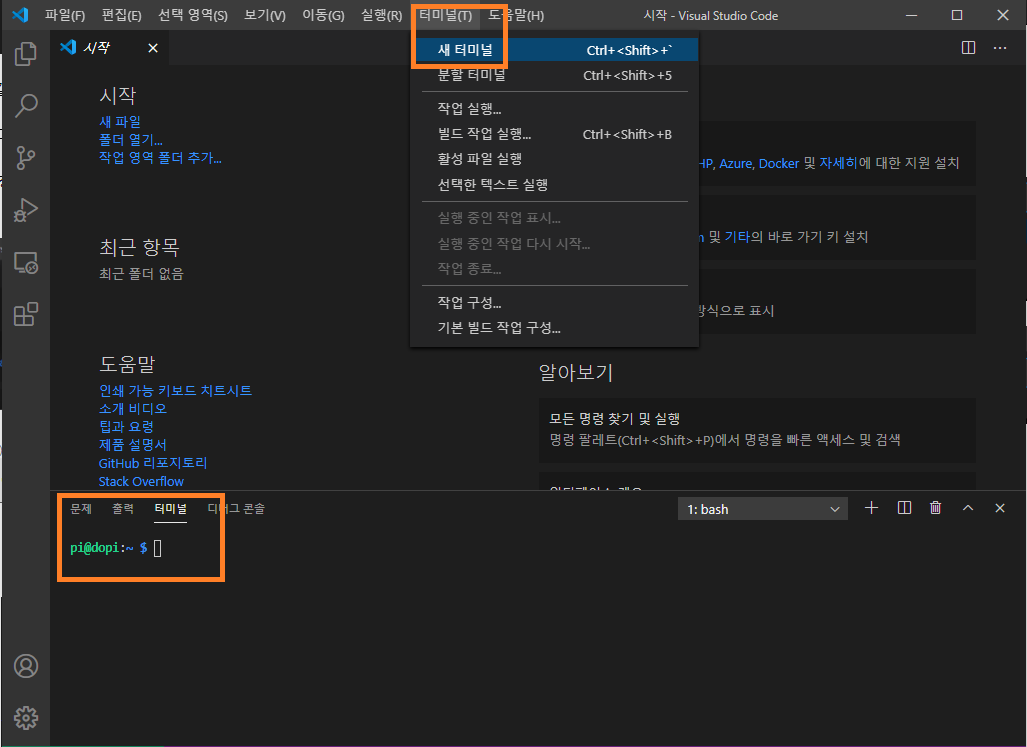Open the 1: bash terminal selector dropdown
1027x747 pixels.
pyautogui.click(x=762, y=509)
